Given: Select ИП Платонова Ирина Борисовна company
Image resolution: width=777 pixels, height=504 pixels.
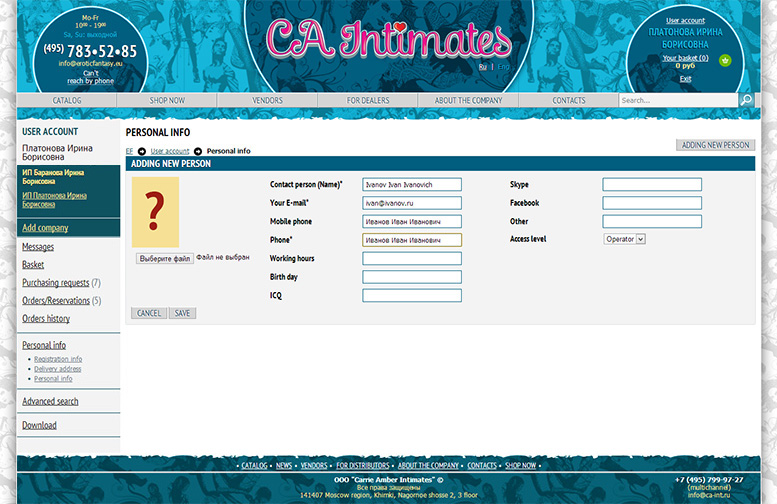Looking at the screenshot, I should point(54,200).
